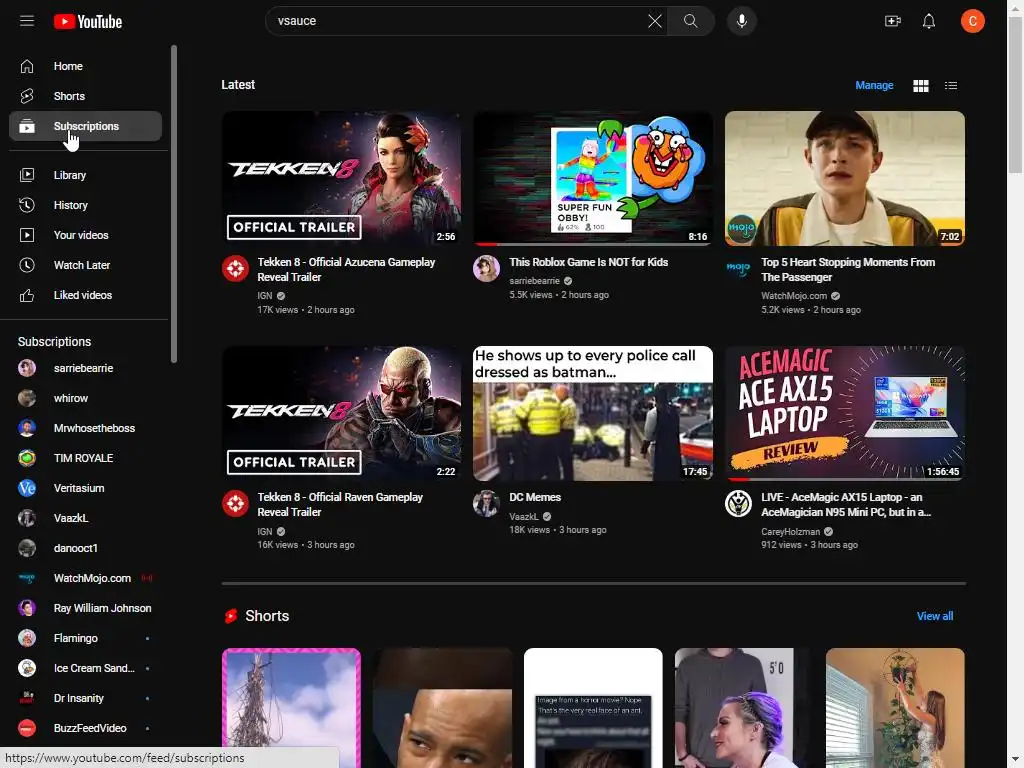The height and width of the screenshot is (768, 1024).
Task: Open the account avatar menu
Action: [x=972, y=21]
